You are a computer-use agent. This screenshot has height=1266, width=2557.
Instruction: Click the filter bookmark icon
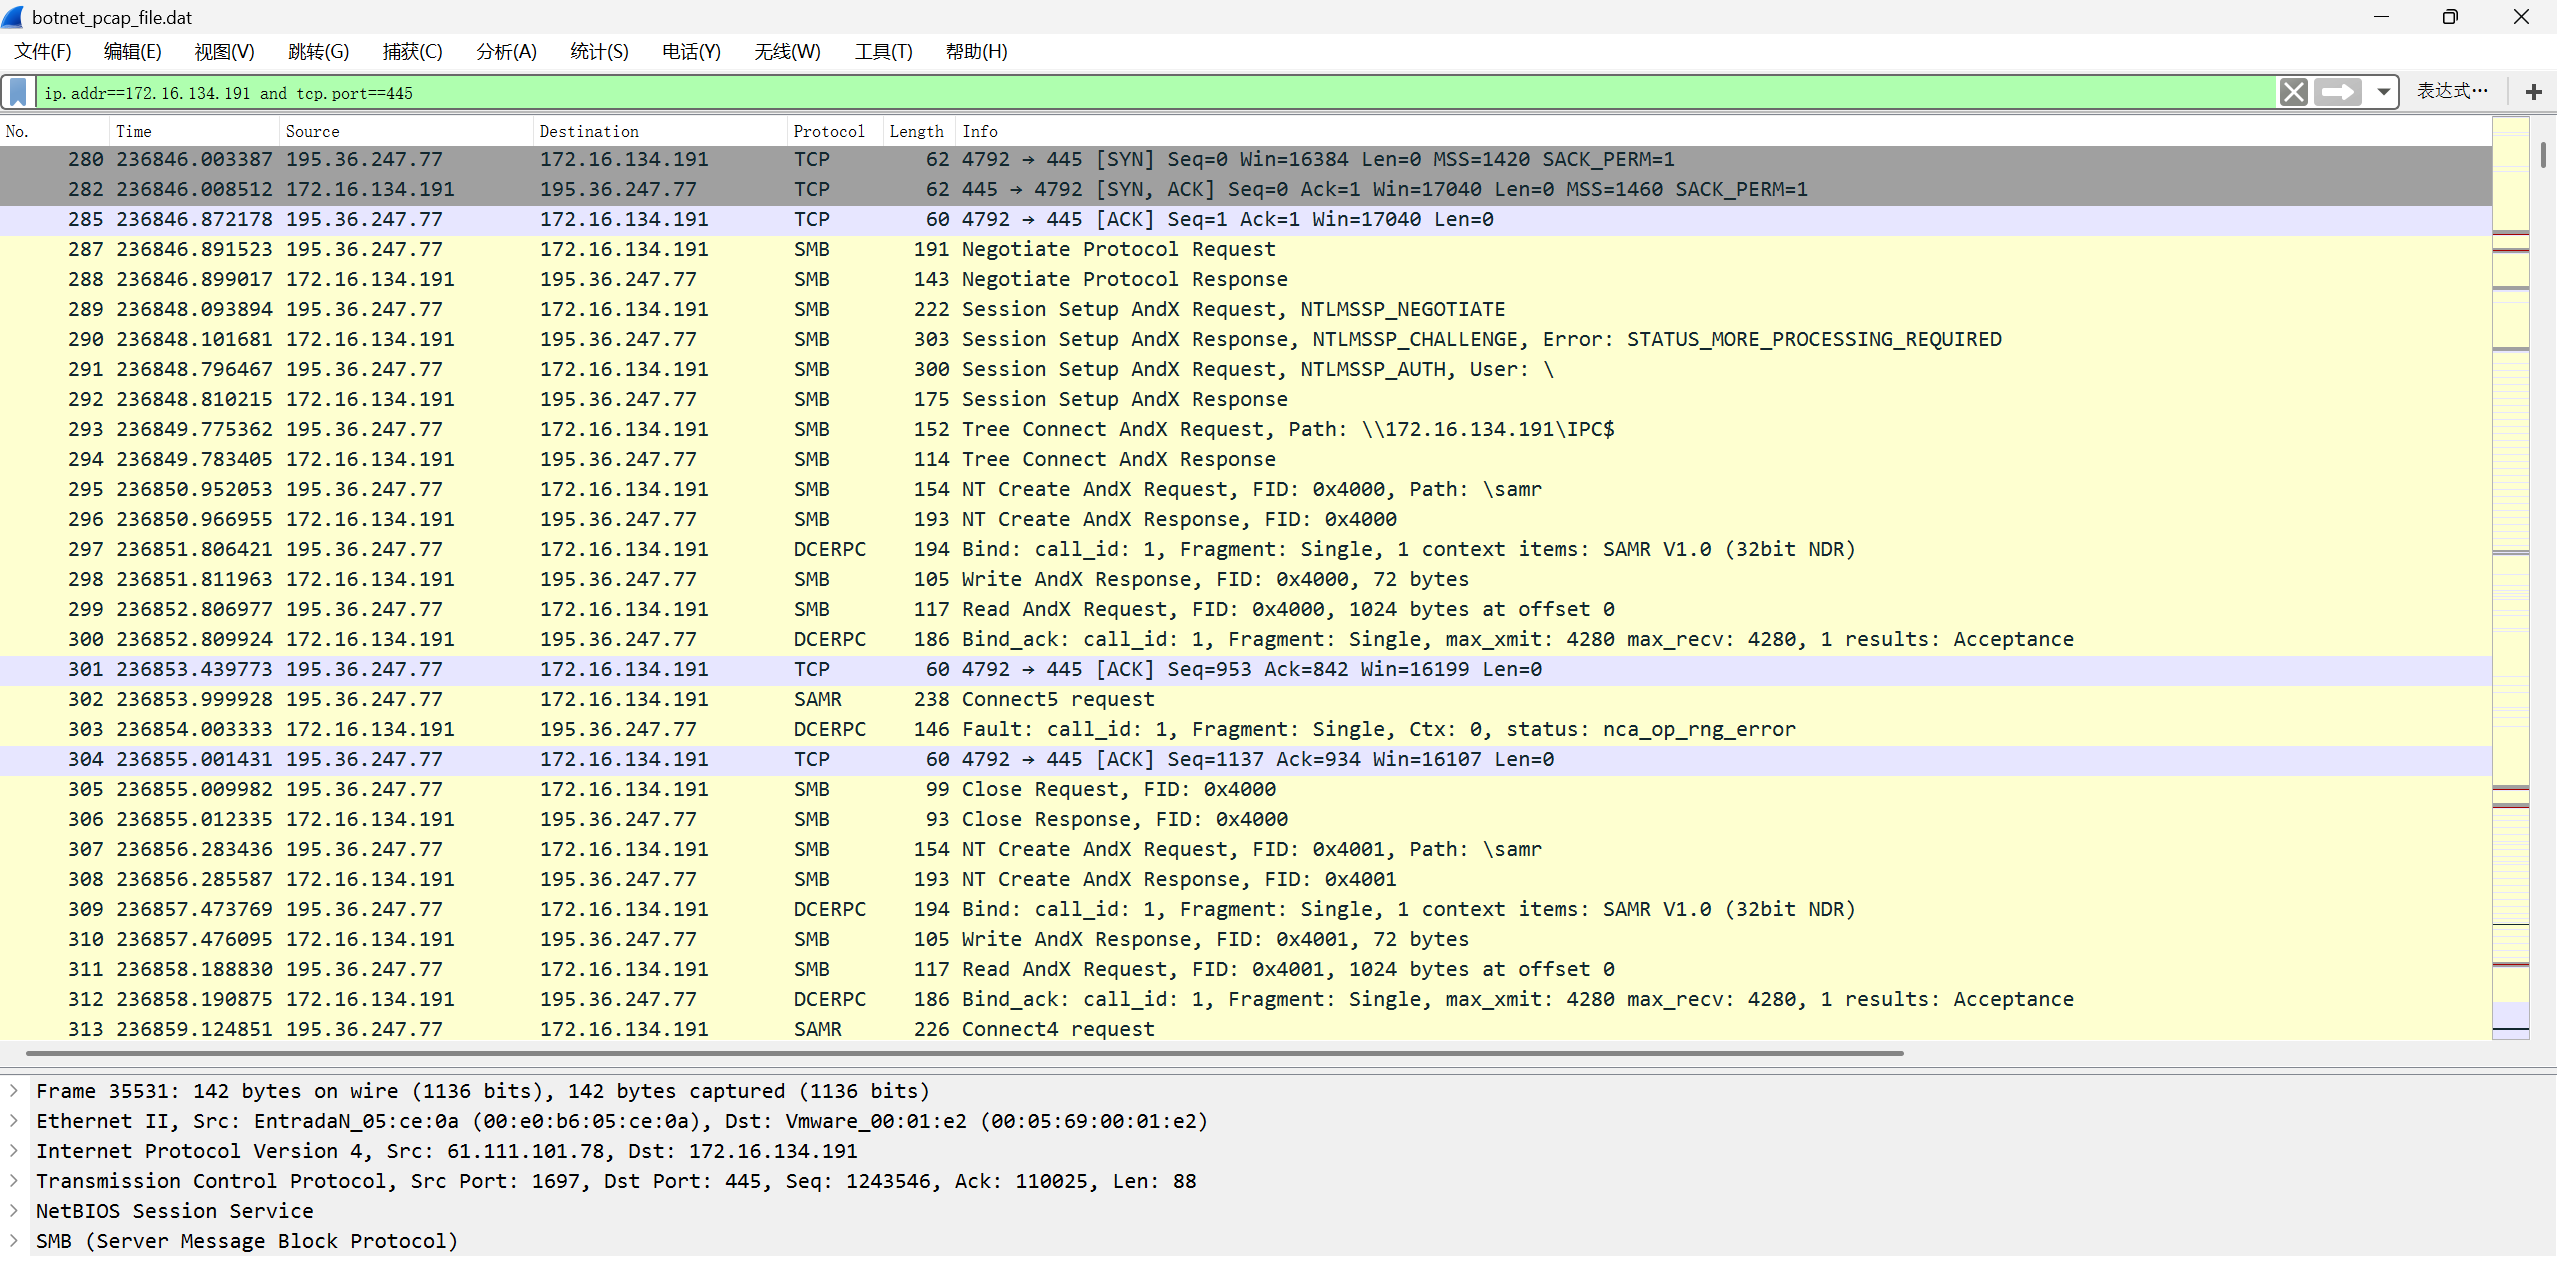[18, 92]
